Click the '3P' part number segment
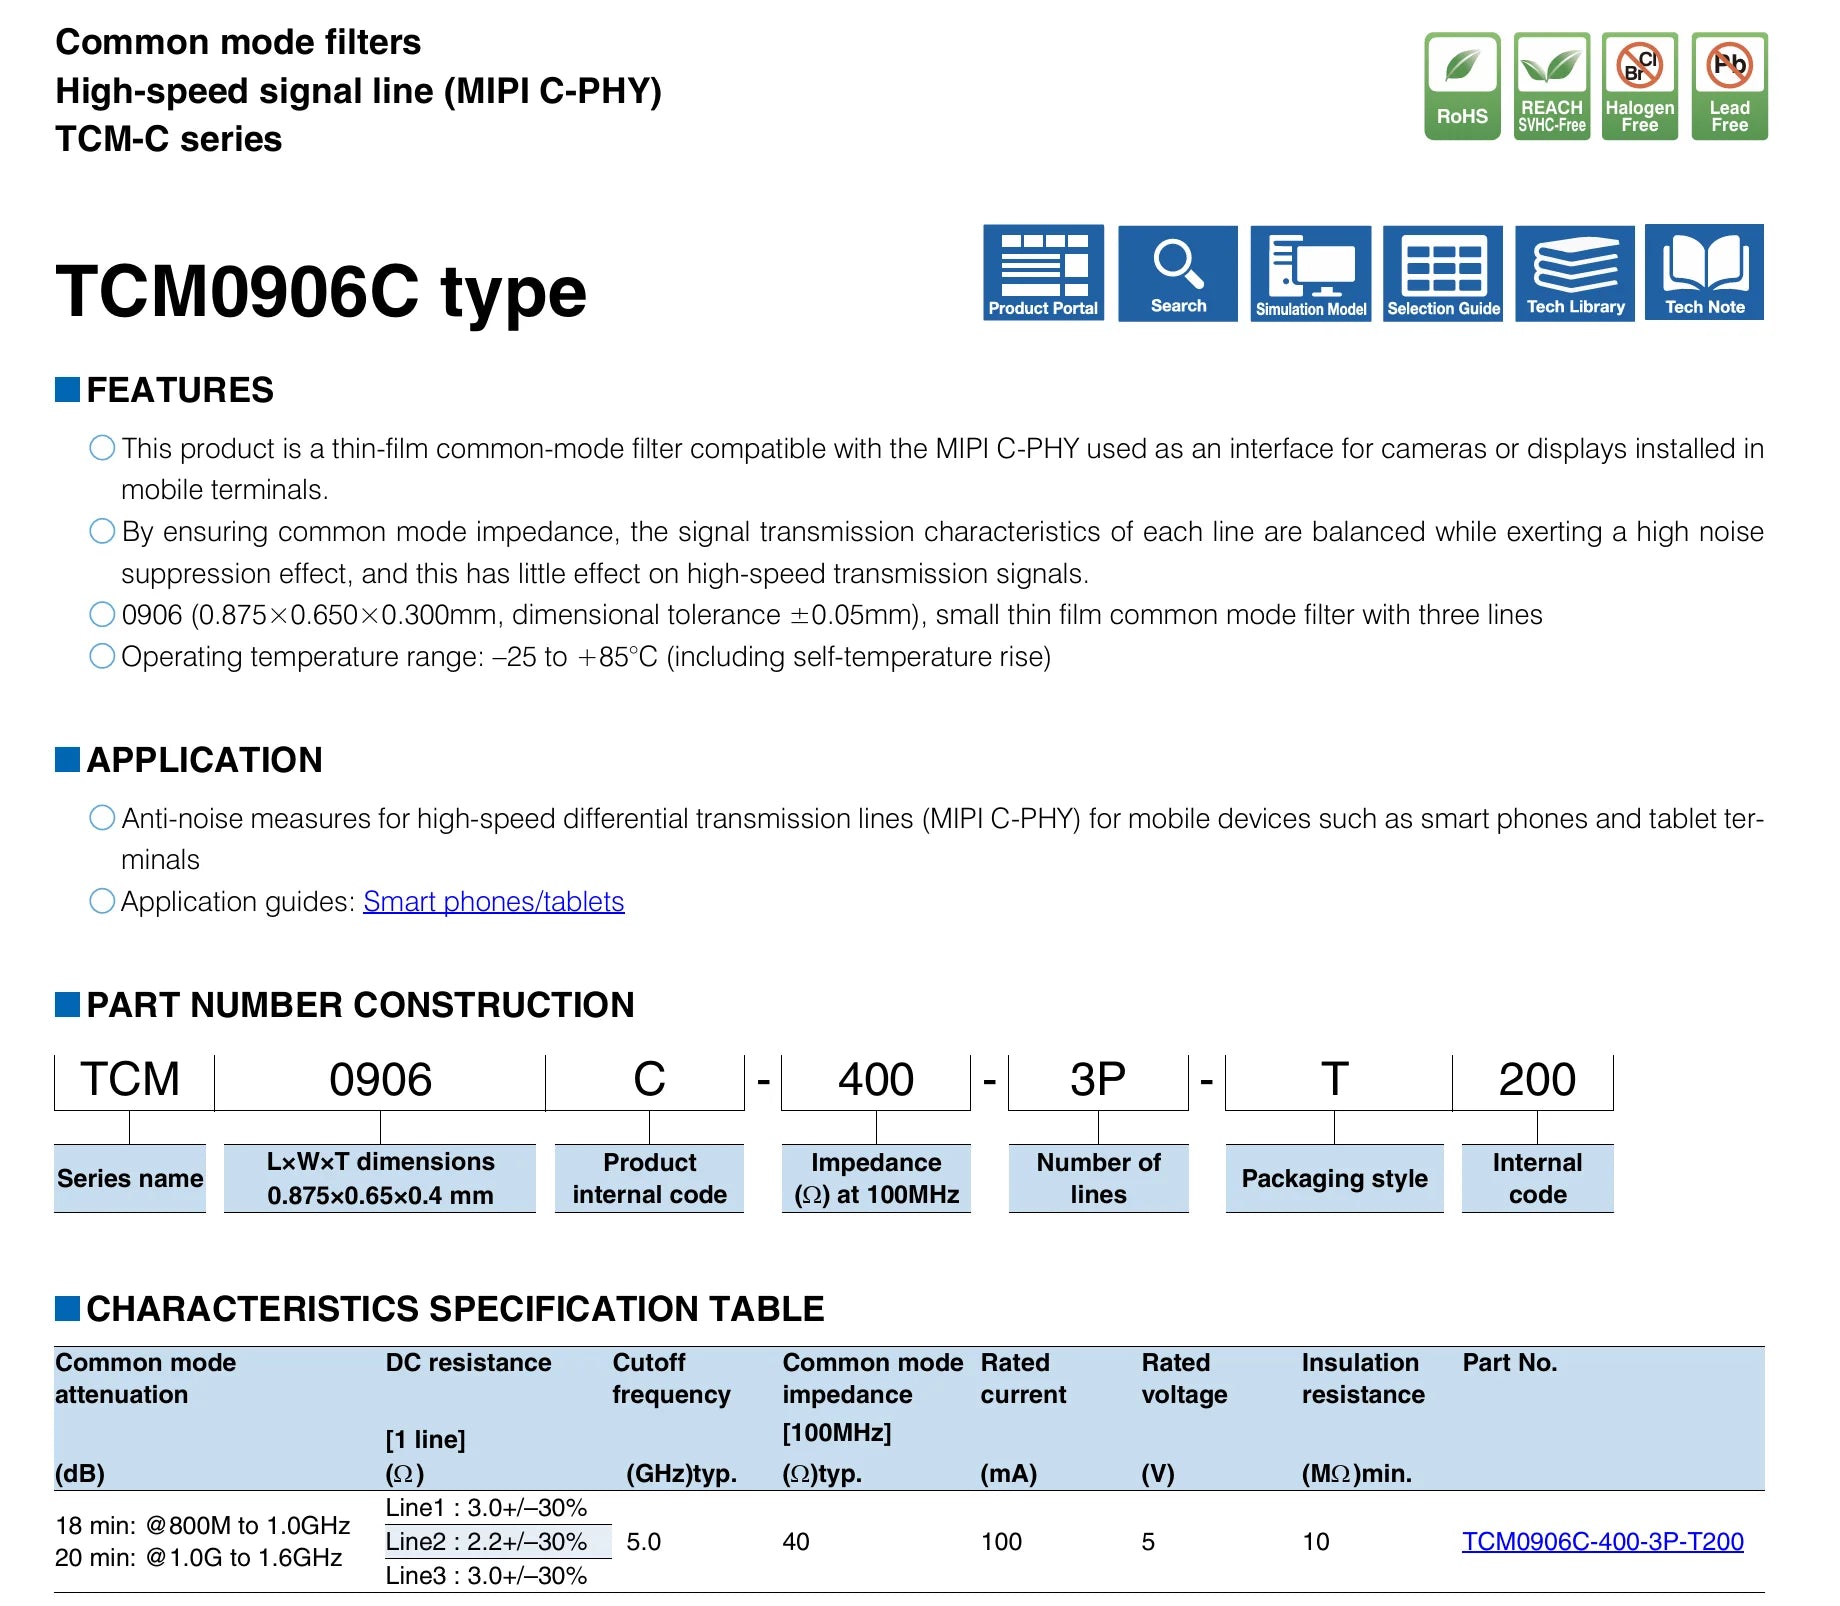The height and width of the screenshot is (1606, 1840). [1098, 1080]
